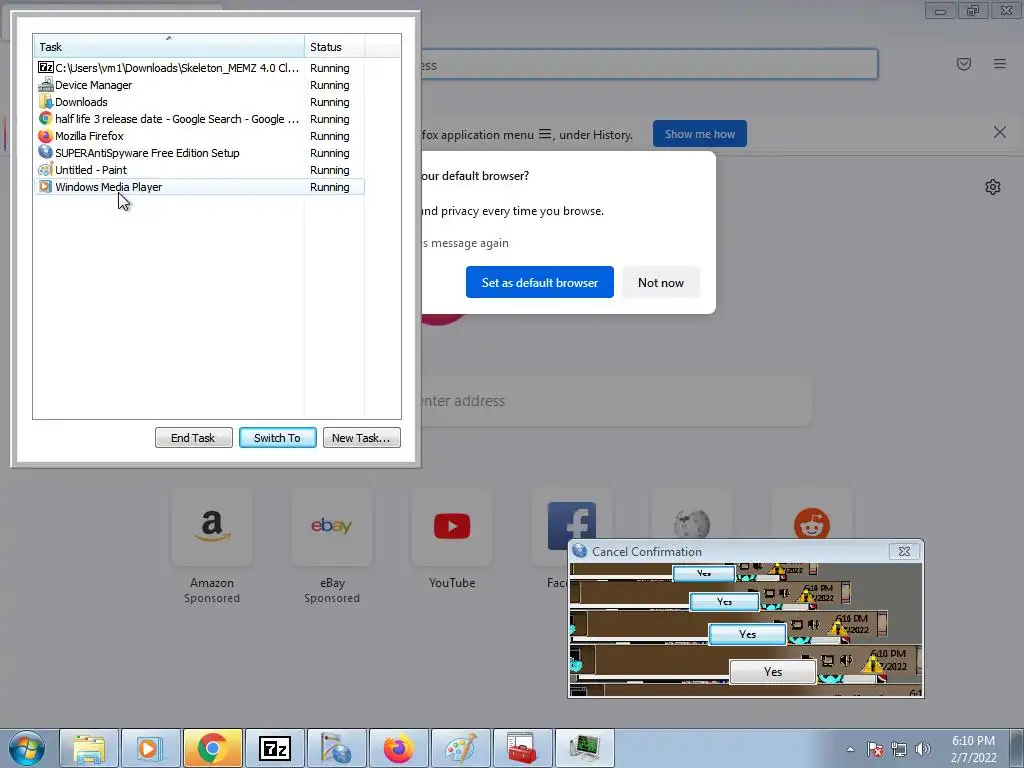Open Firefox new tab personalize gear
This screenshot has height=768, width=1024.
993,187
